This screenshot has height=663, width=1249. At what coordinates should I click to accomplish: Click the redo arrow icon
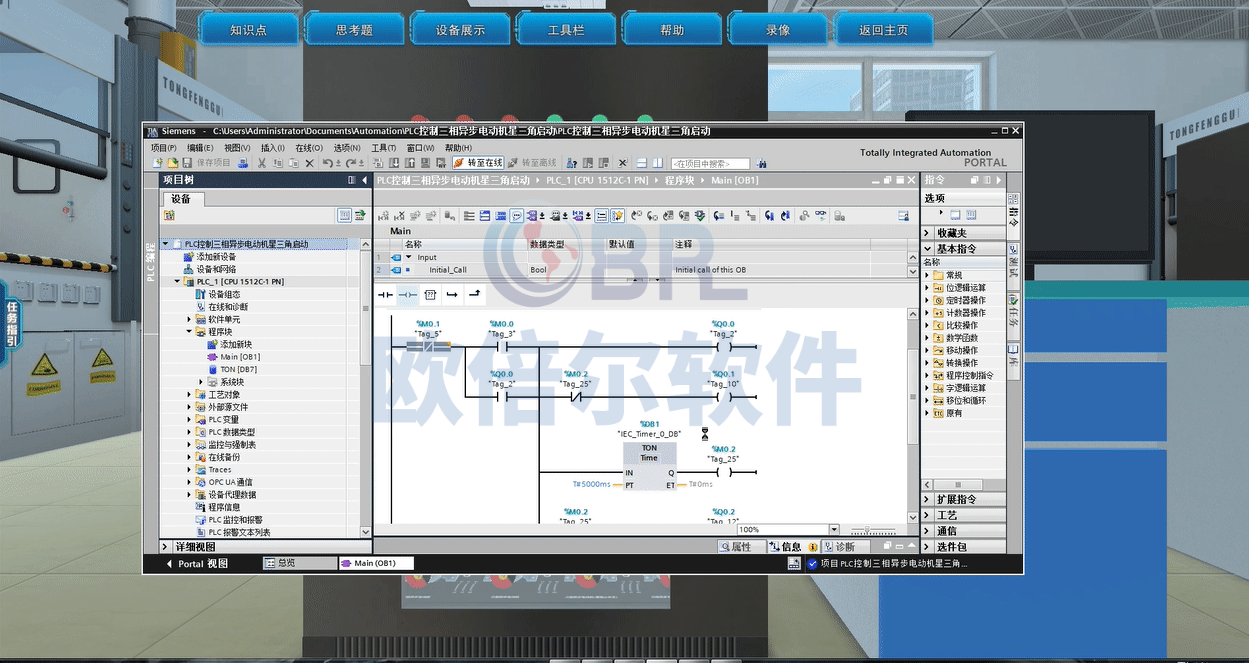click(x=351, y=163)
